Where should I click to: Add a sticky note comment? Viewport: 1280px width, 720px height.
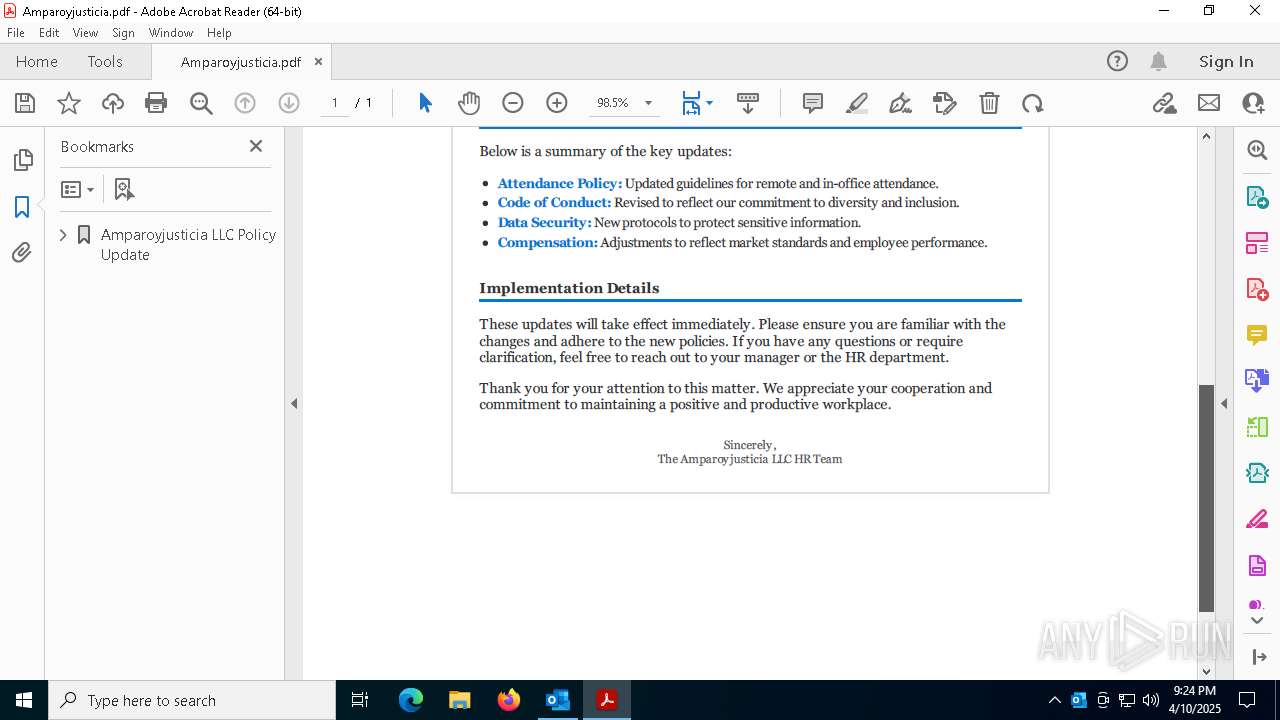813,103
